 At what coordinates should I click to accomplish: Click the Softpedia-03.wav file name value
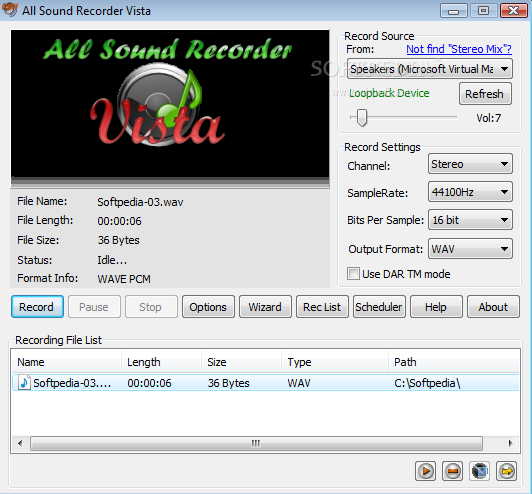coord(140,202)
